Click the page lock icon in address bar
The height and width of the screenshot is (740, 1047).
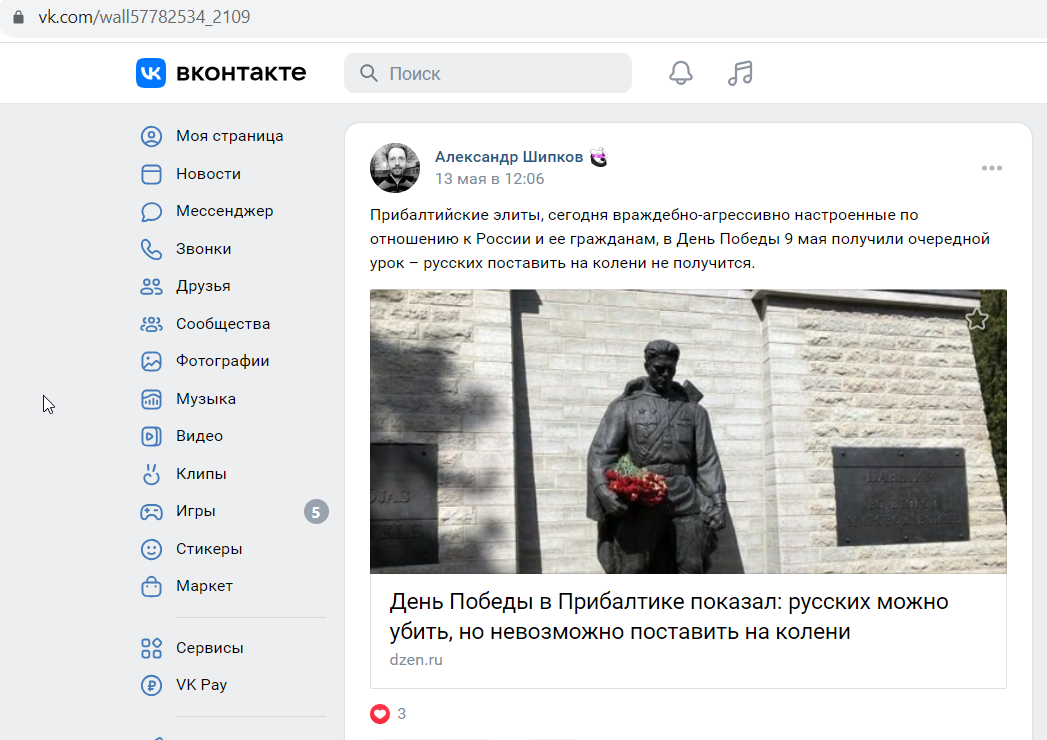19,17
